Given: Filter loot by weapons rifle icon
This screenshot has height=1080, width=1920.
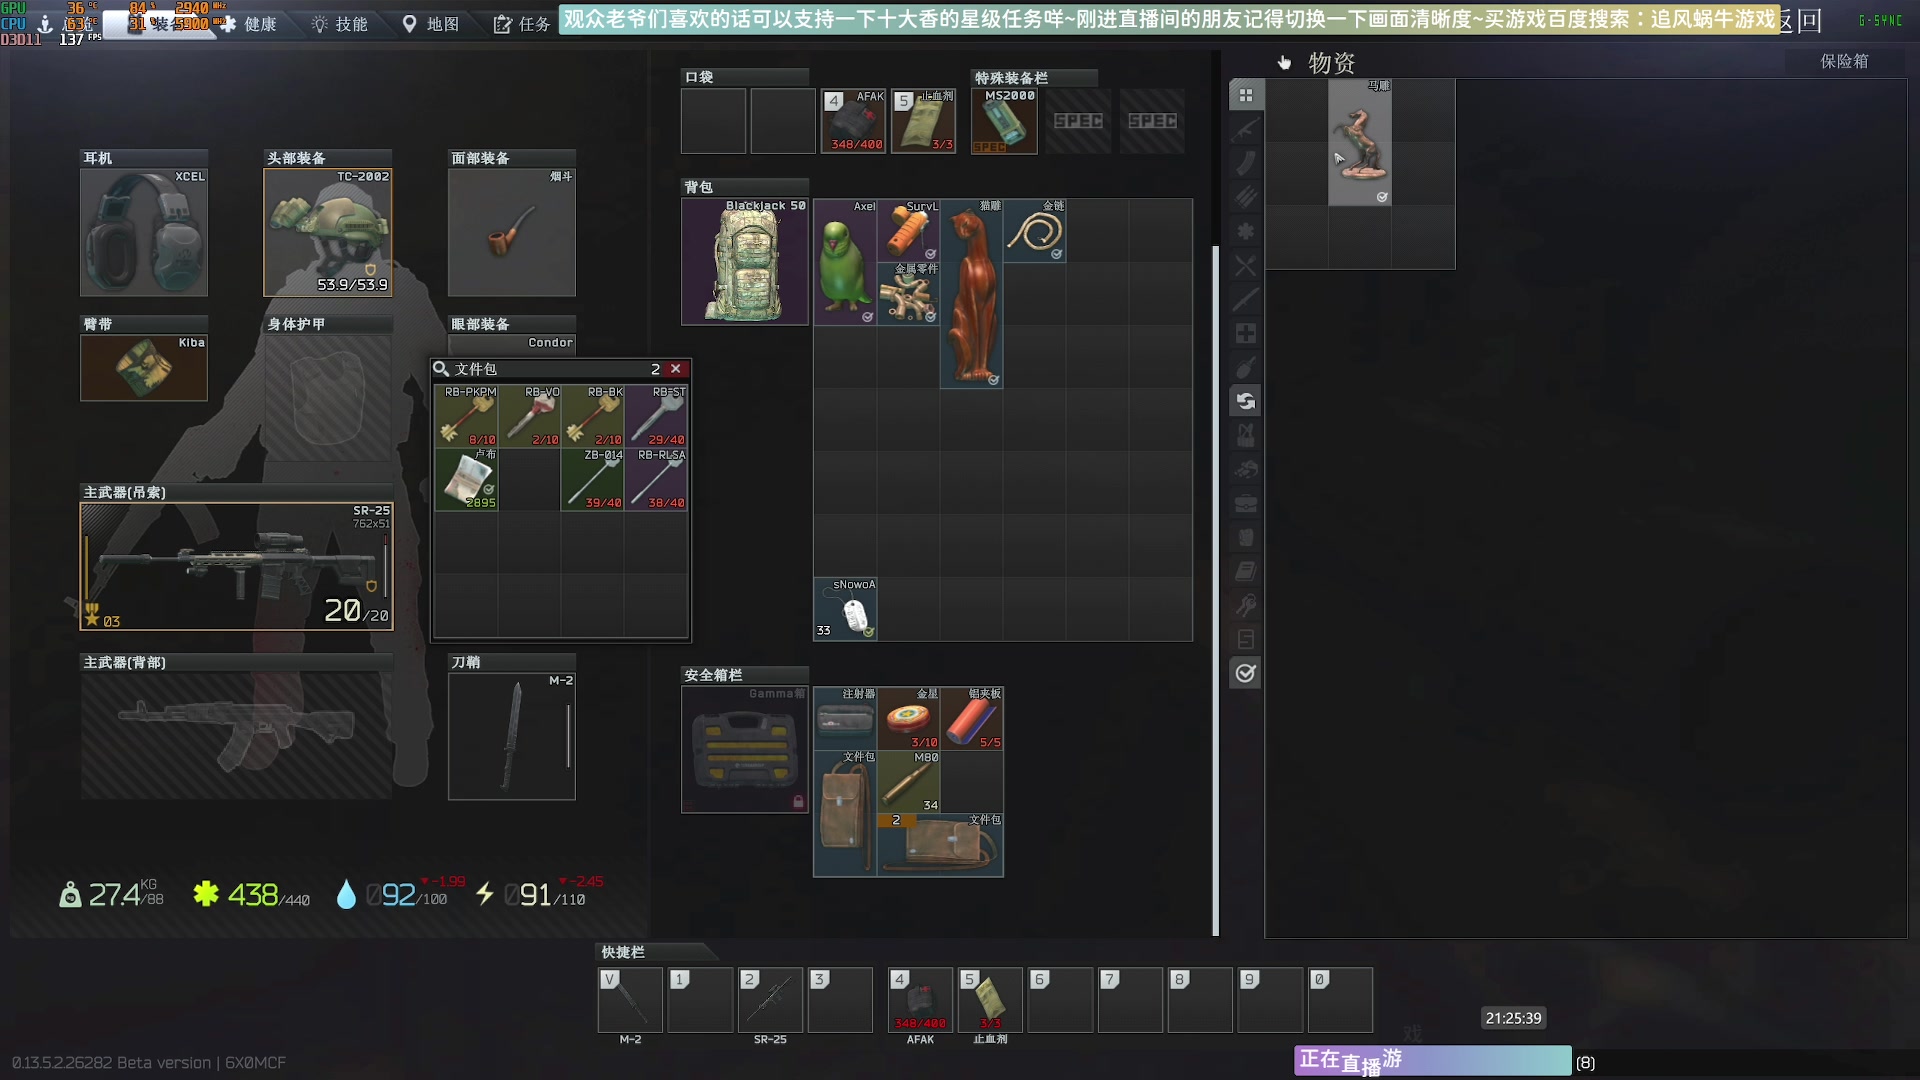Looking at the screenshot, I should [1245, 130].
